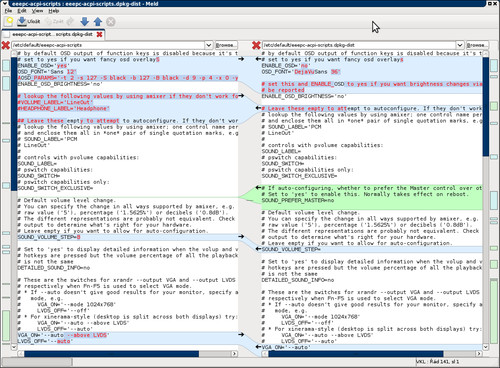Click LVDS_OFF='--auto' line in left pane
Screen dimensions: 500x368
(x=44, y=341)
